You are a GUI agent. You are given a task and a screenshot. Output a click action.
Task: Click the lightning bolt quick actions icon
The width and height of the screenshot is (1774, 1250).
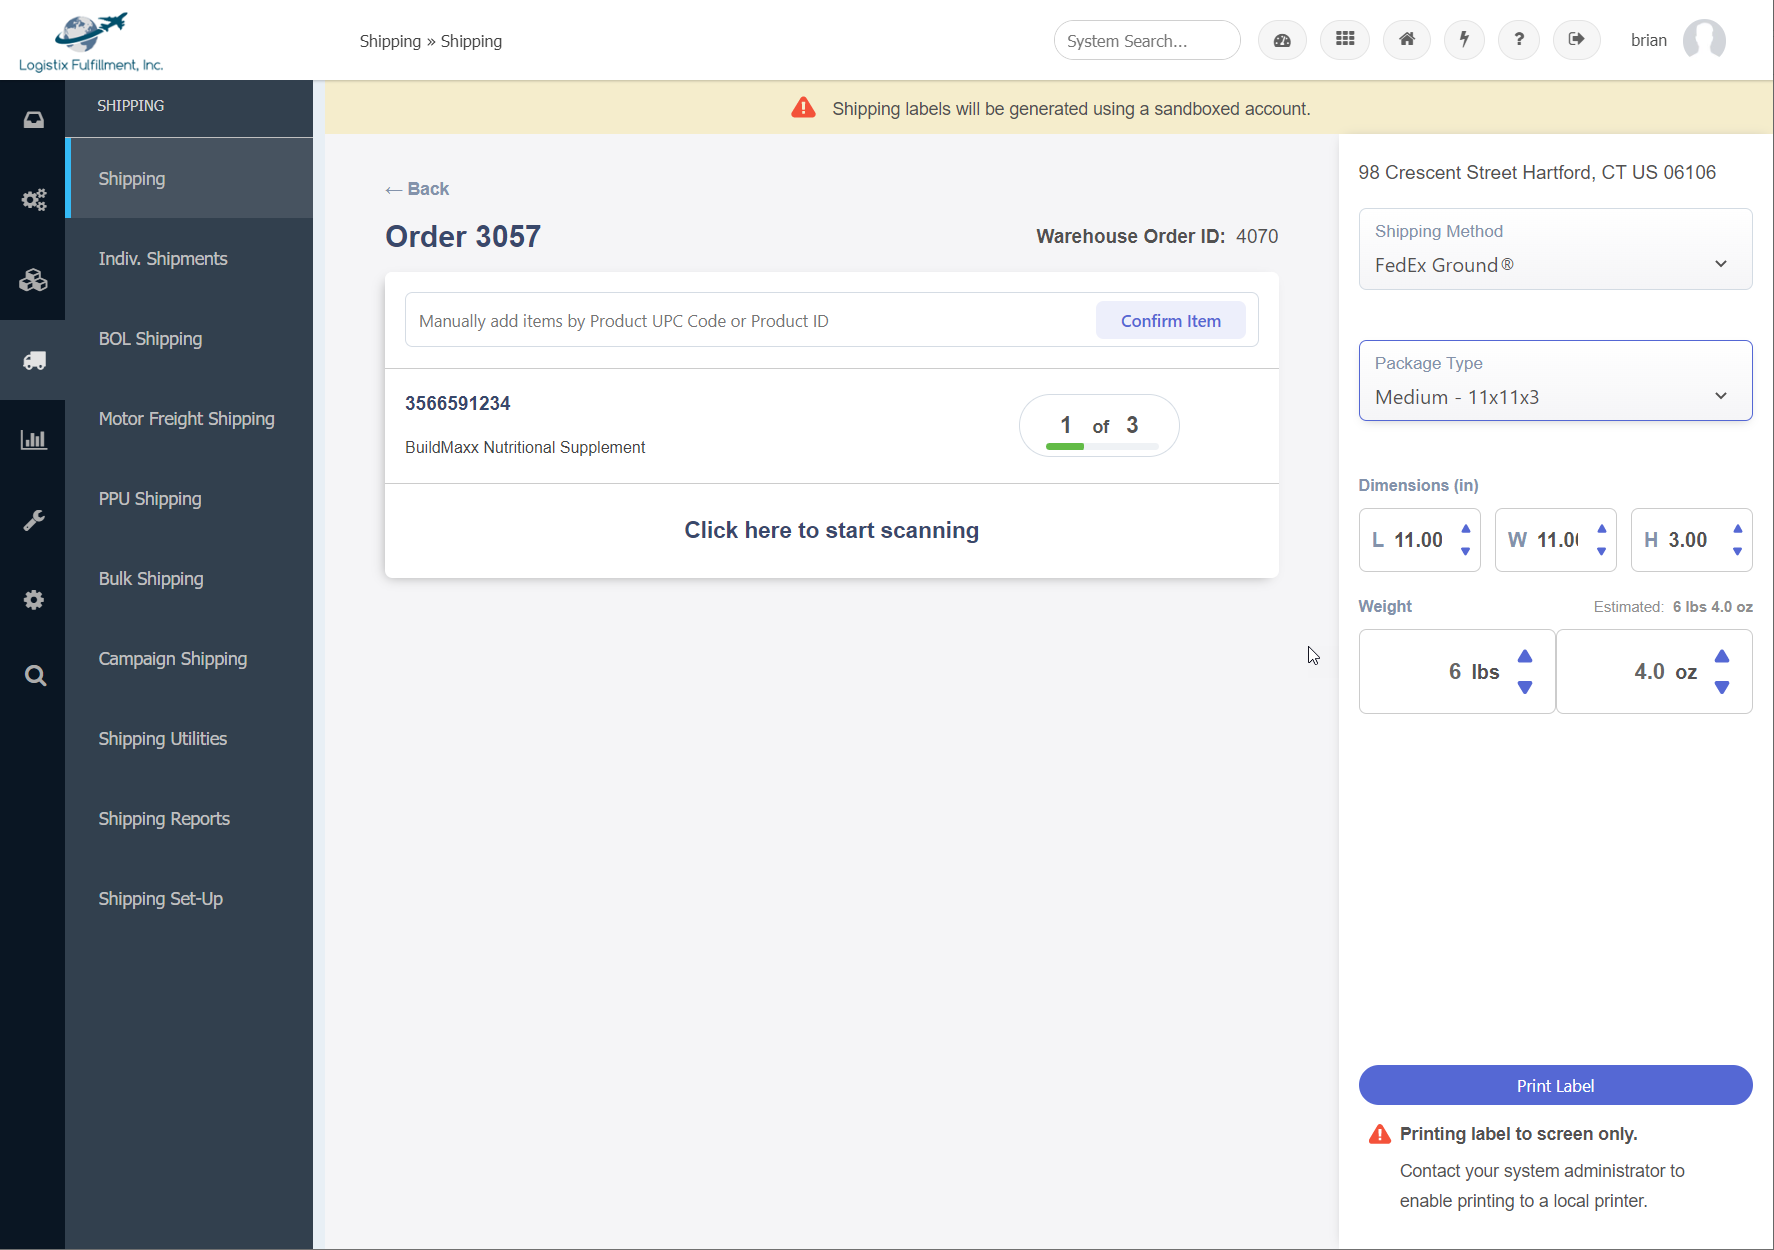point(1464,40)
